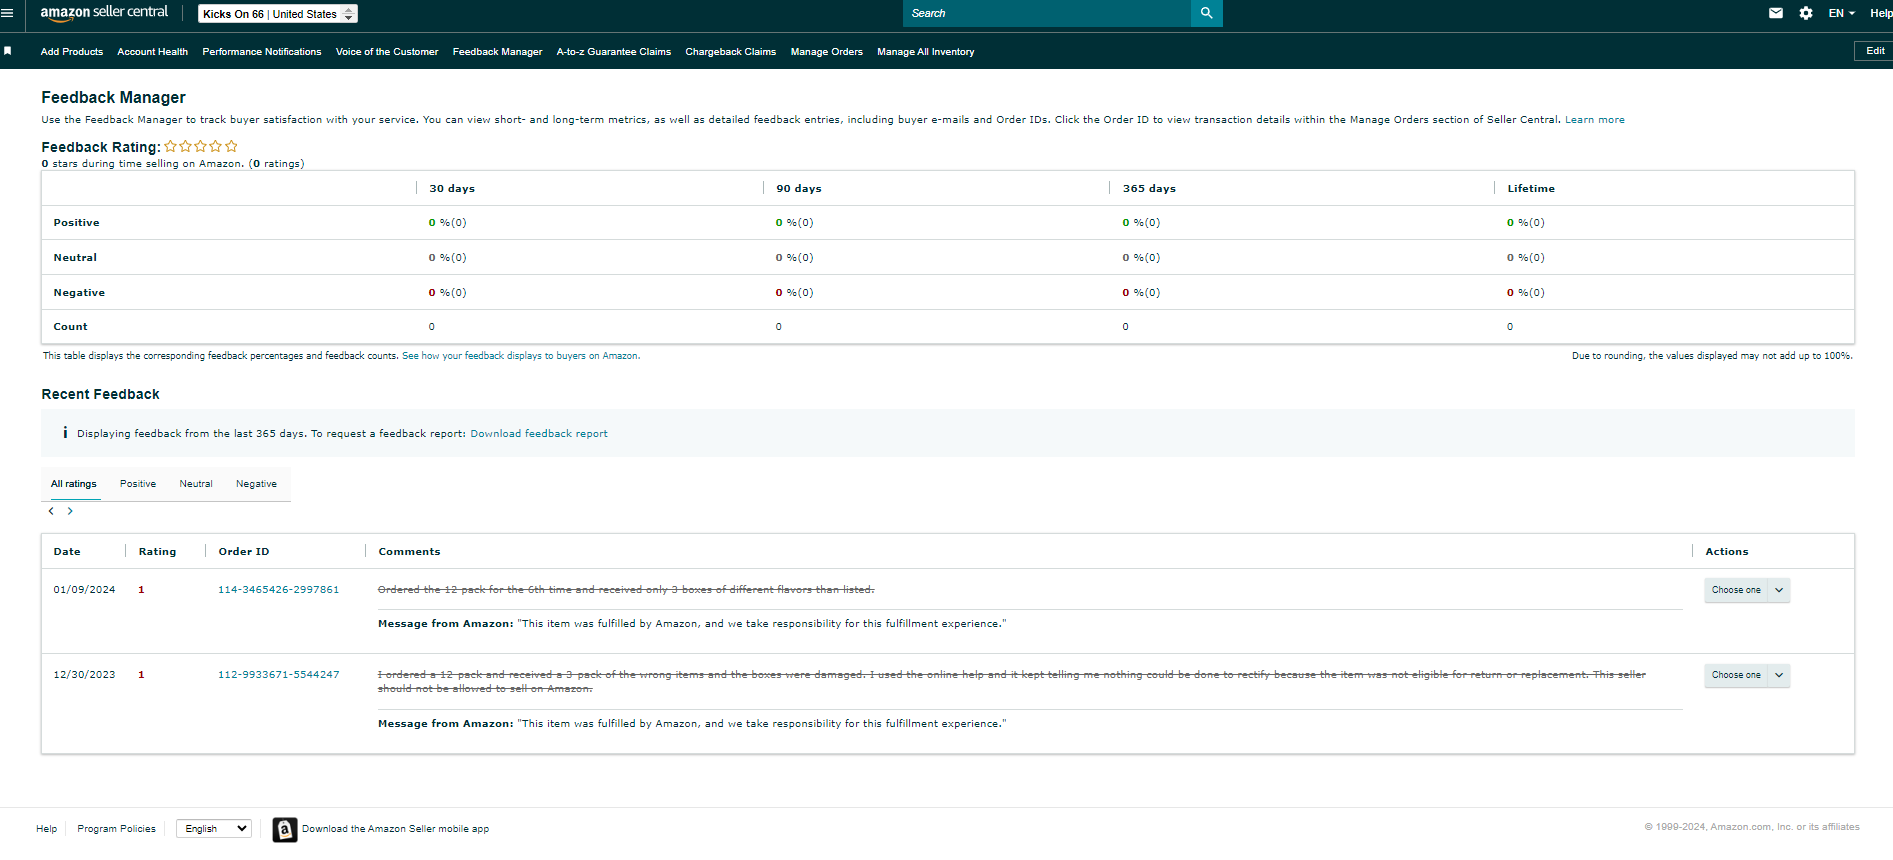1893x860 pixels.
Task: Click the Rating column header
Action: (x=157, y=552)
